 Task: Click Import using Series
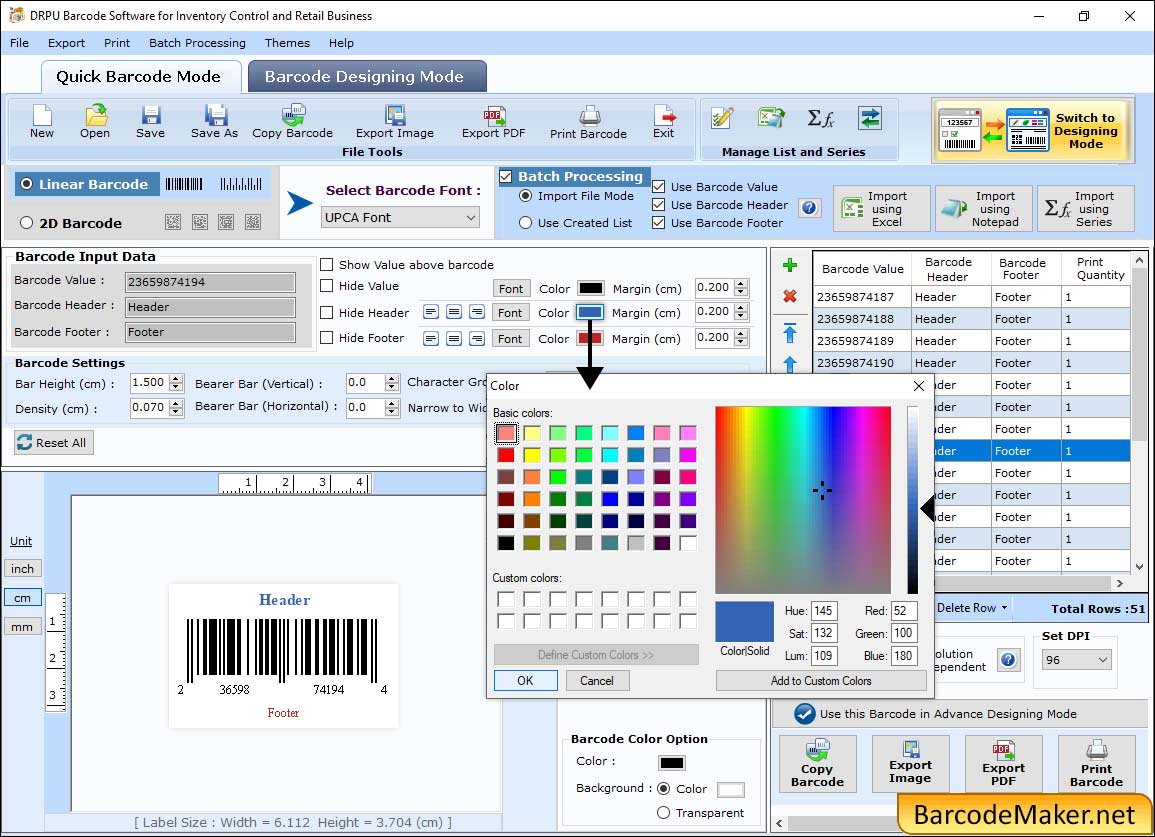pos(1085,209)
